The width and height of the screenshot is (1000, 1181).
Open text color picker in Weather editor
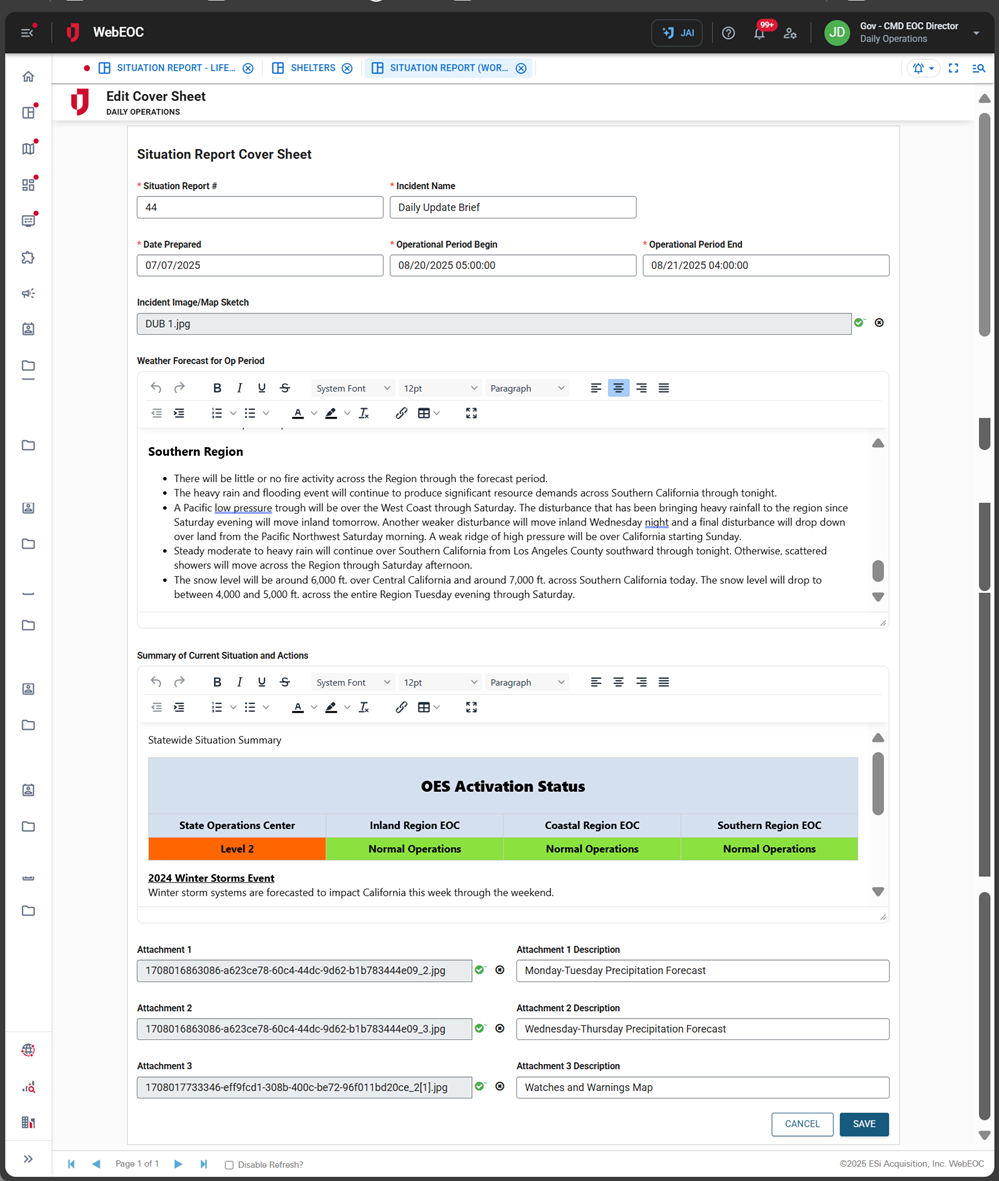click(x=298, y=413)
